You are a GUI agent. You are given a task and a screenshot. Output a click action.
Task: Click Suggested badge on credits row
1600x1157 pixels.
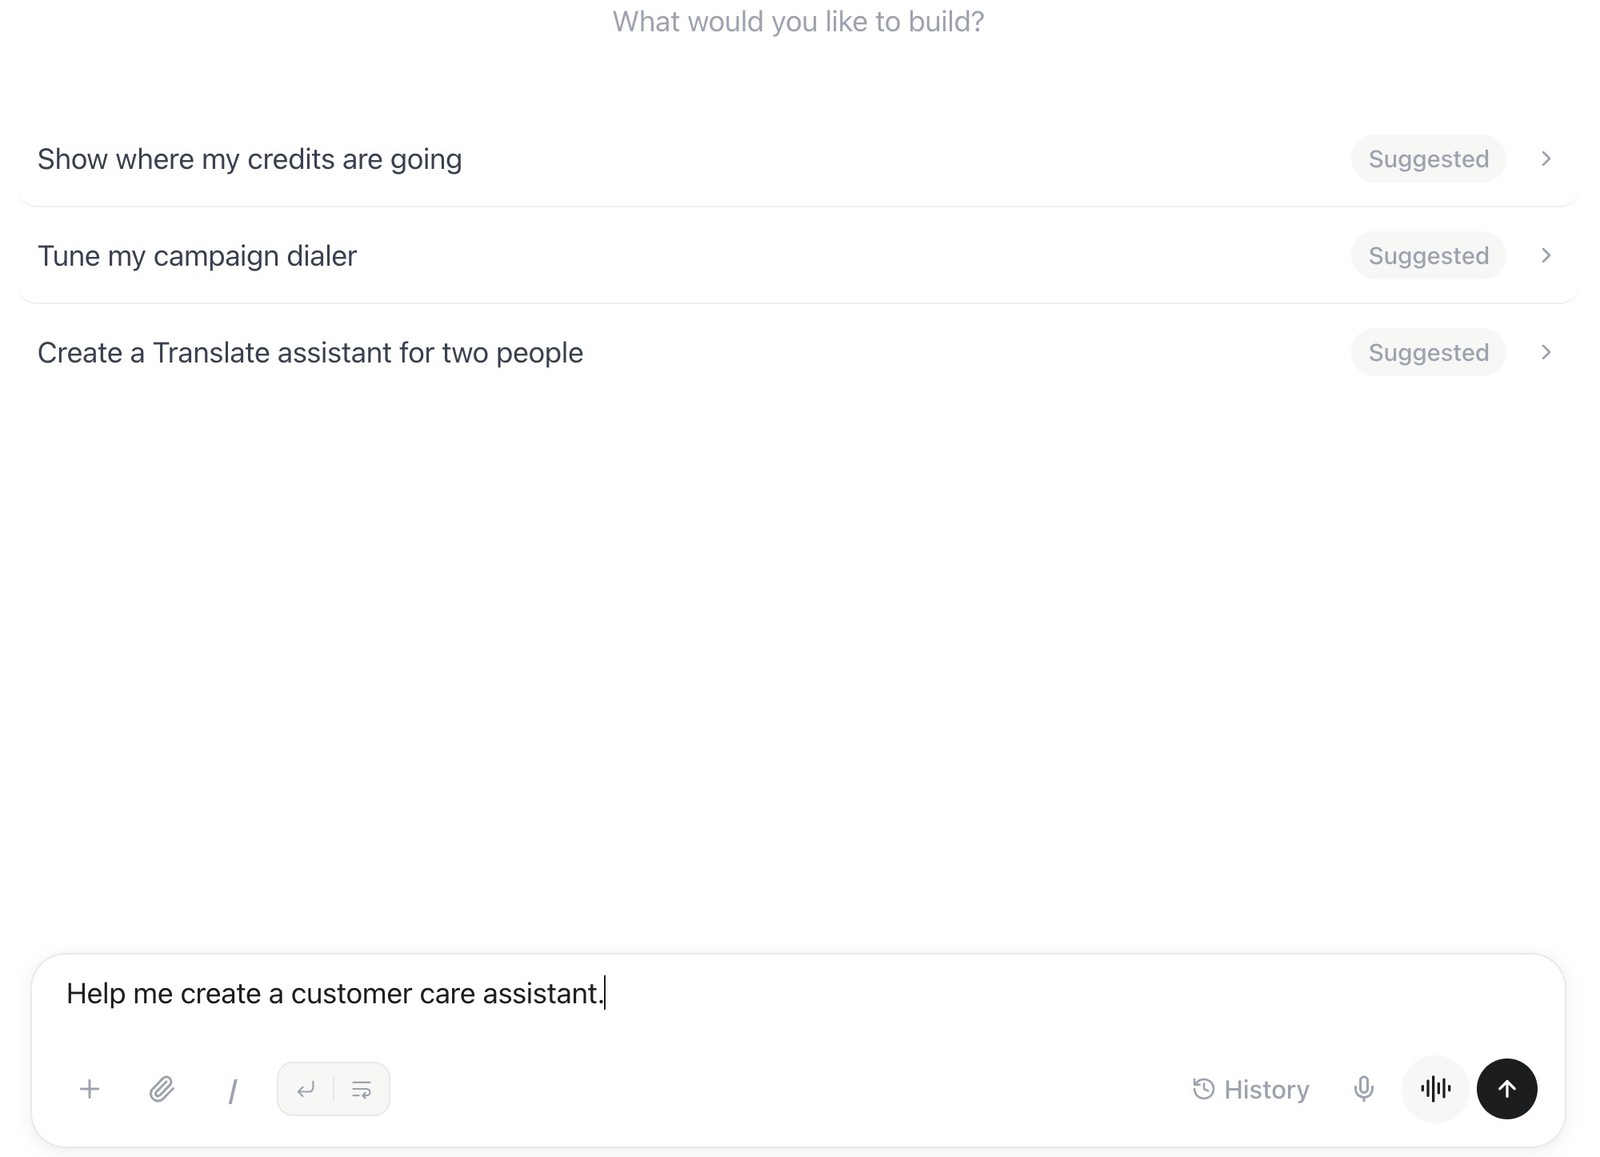[x=1428, y=159]
